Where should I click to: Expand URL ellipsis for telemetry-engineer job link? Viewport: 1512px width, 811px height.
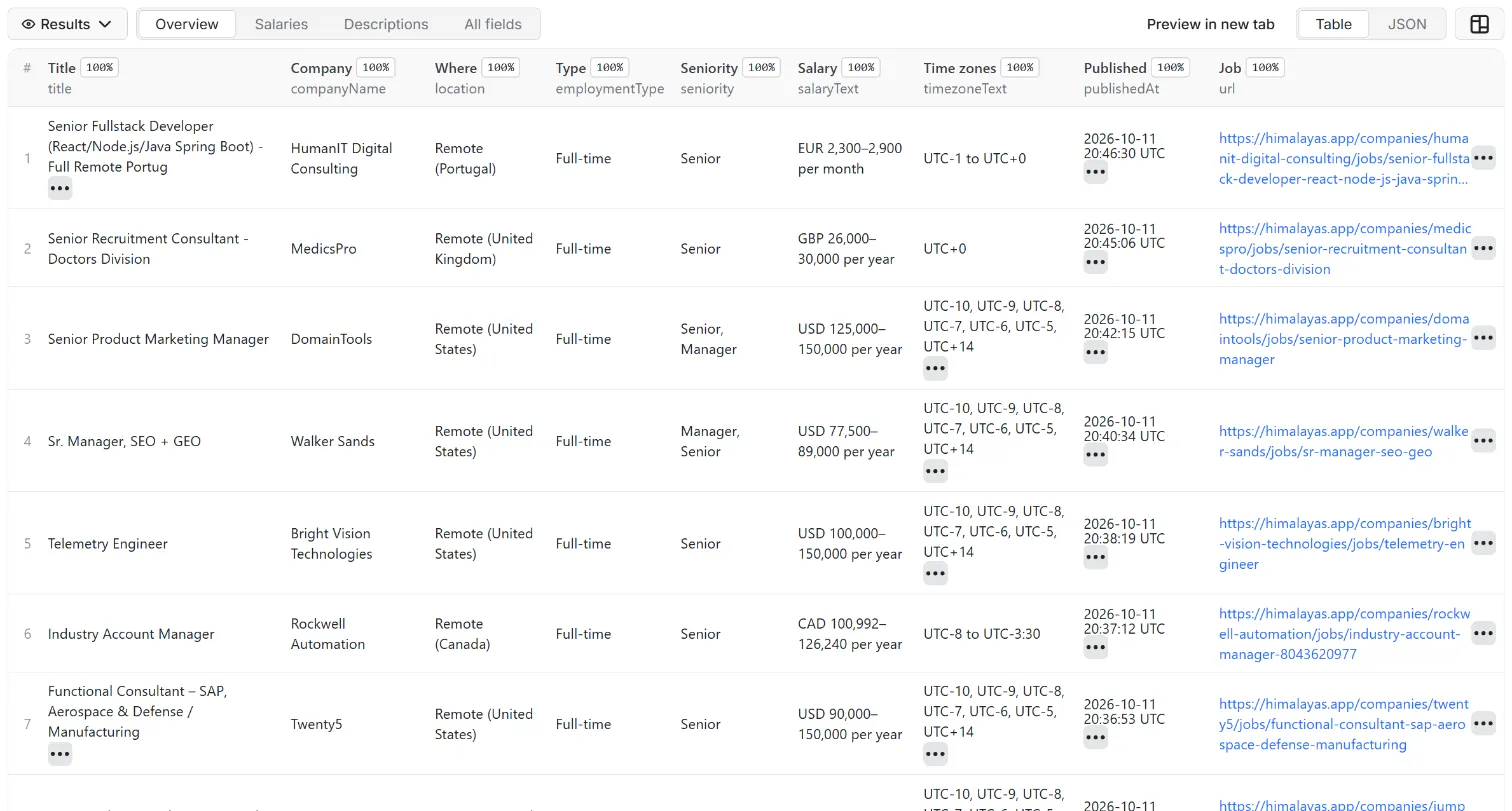pyautogui.click(x=1484, y=543)
